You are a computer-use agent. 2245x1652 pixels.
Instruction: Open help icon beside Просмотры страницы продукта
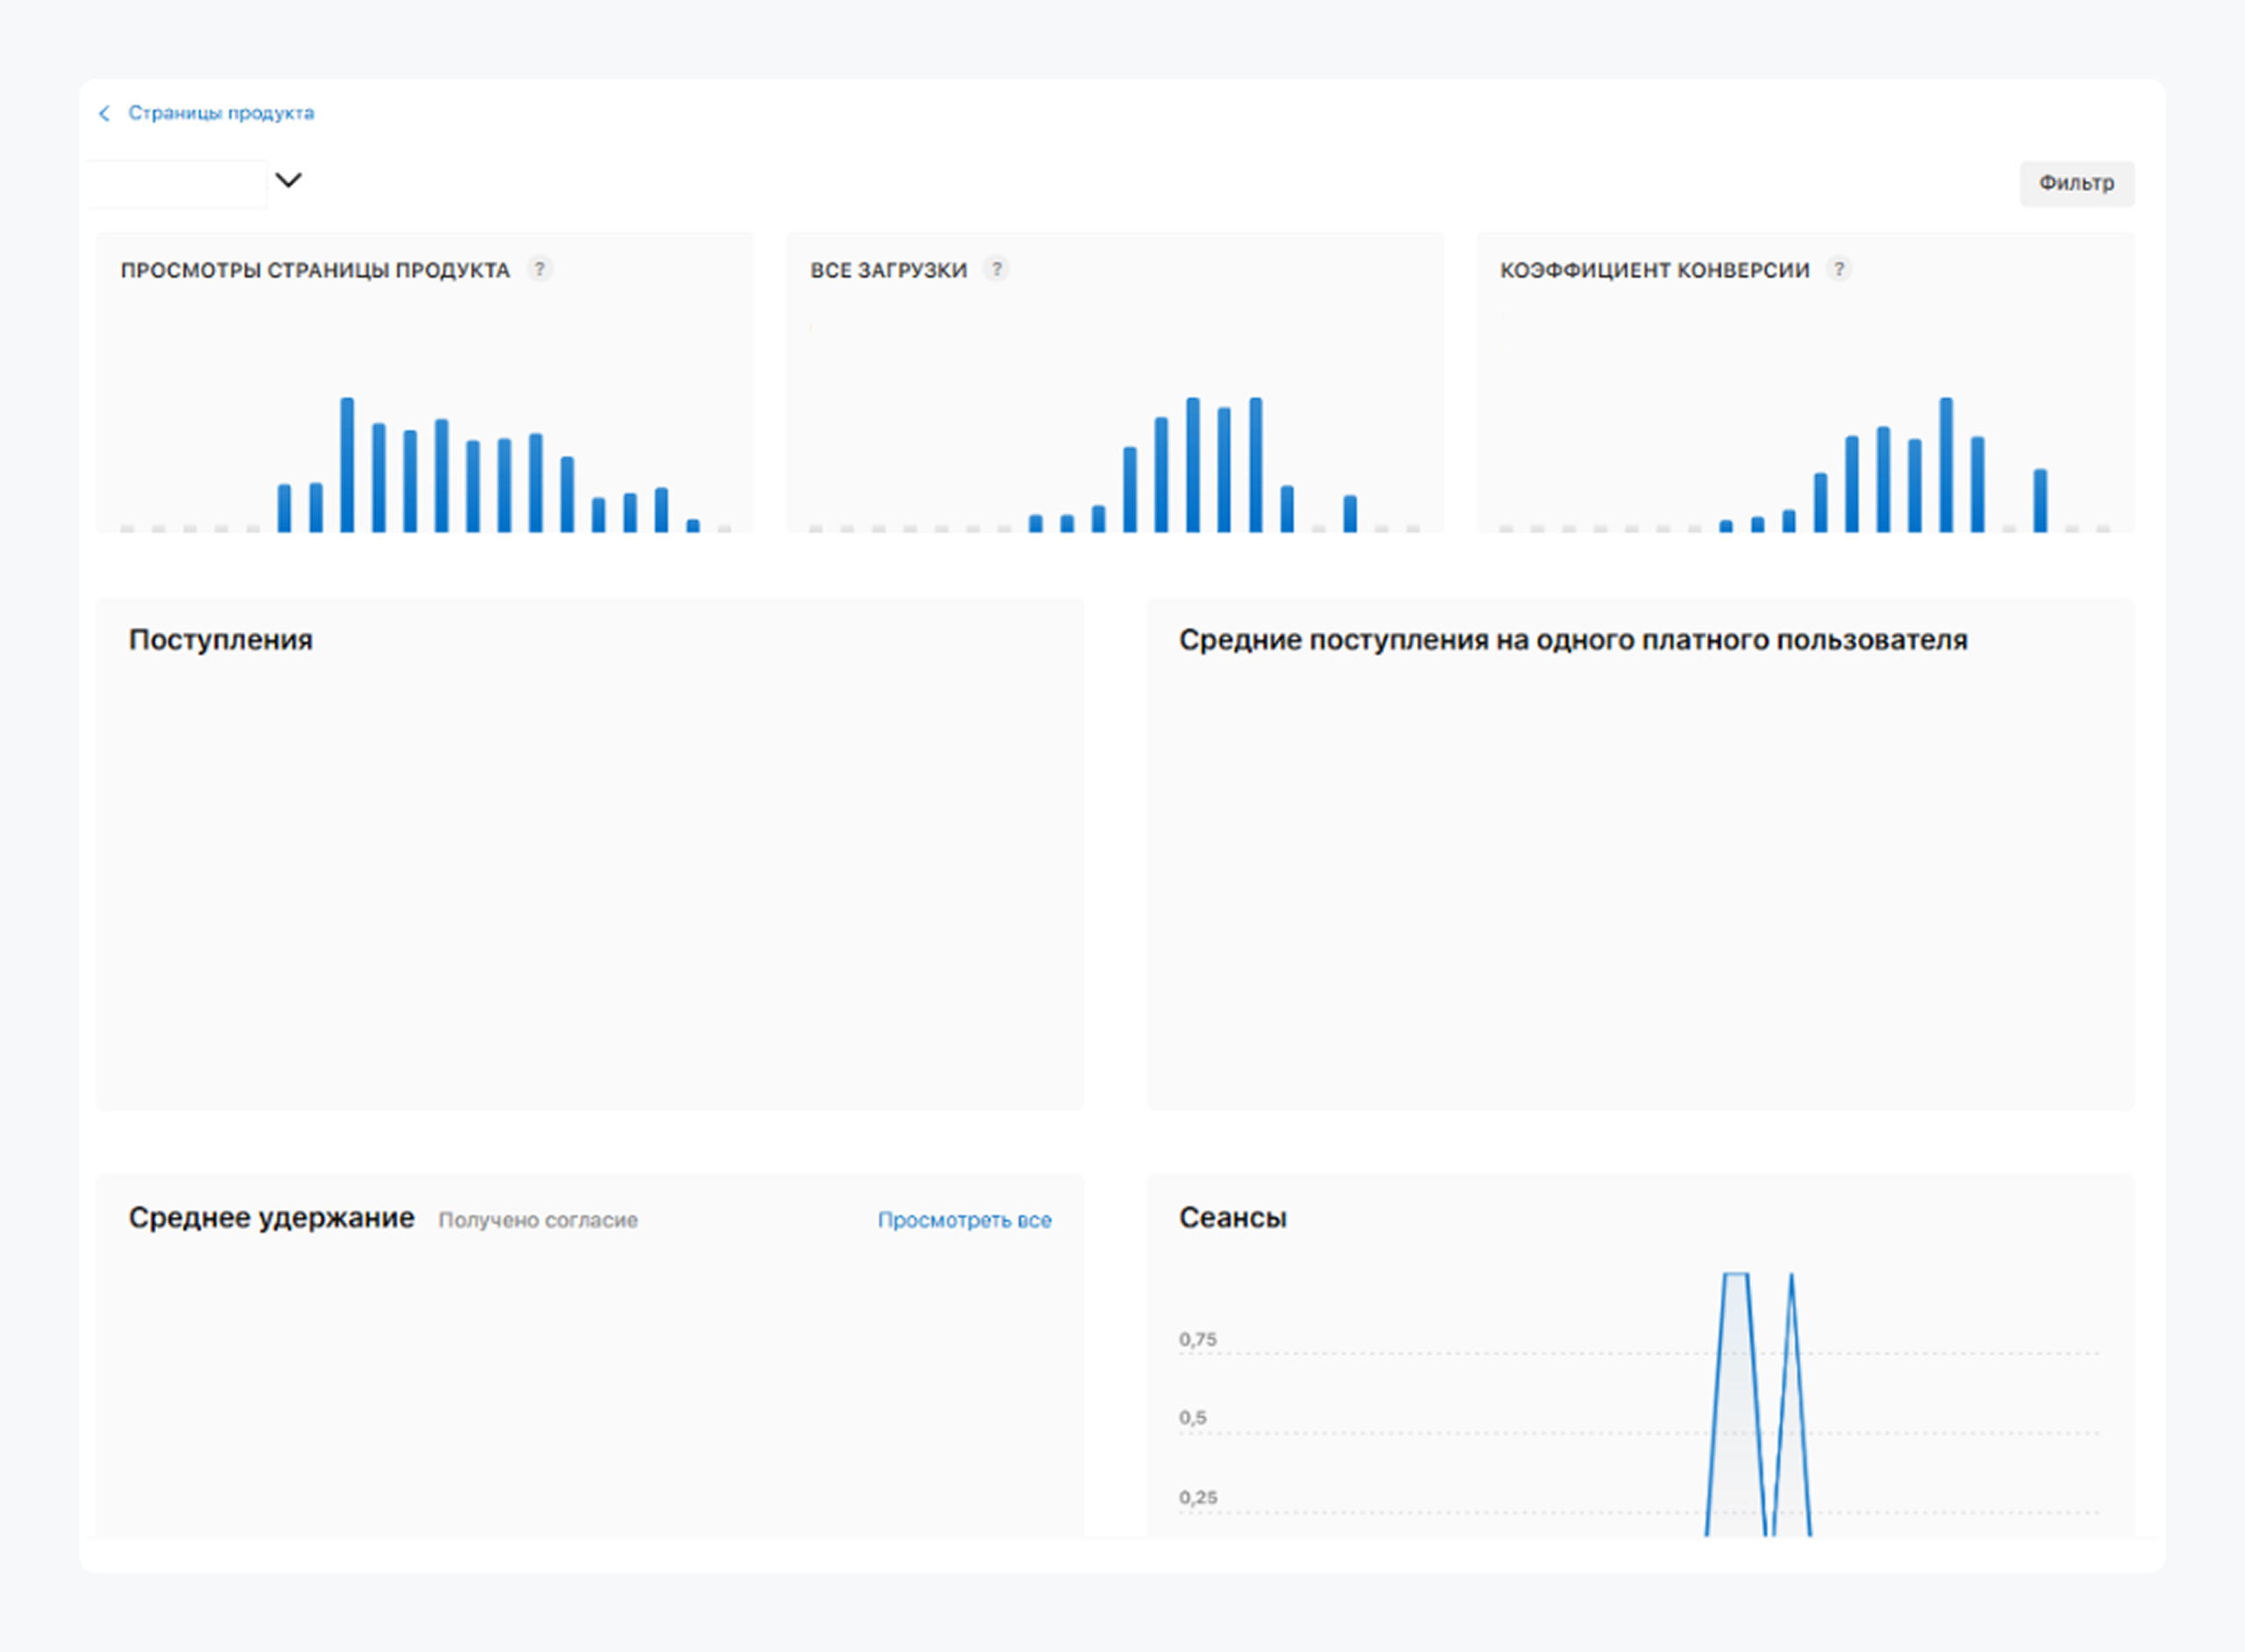pyautogui.click(x=539, y=269)
